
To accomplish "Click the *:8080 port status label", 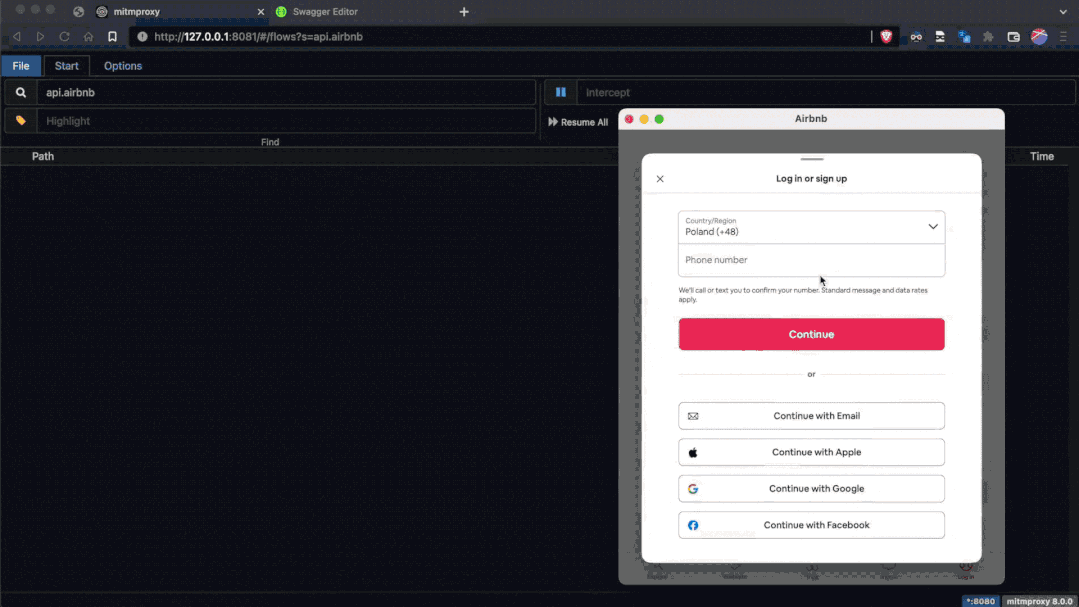I will (980, 601).
